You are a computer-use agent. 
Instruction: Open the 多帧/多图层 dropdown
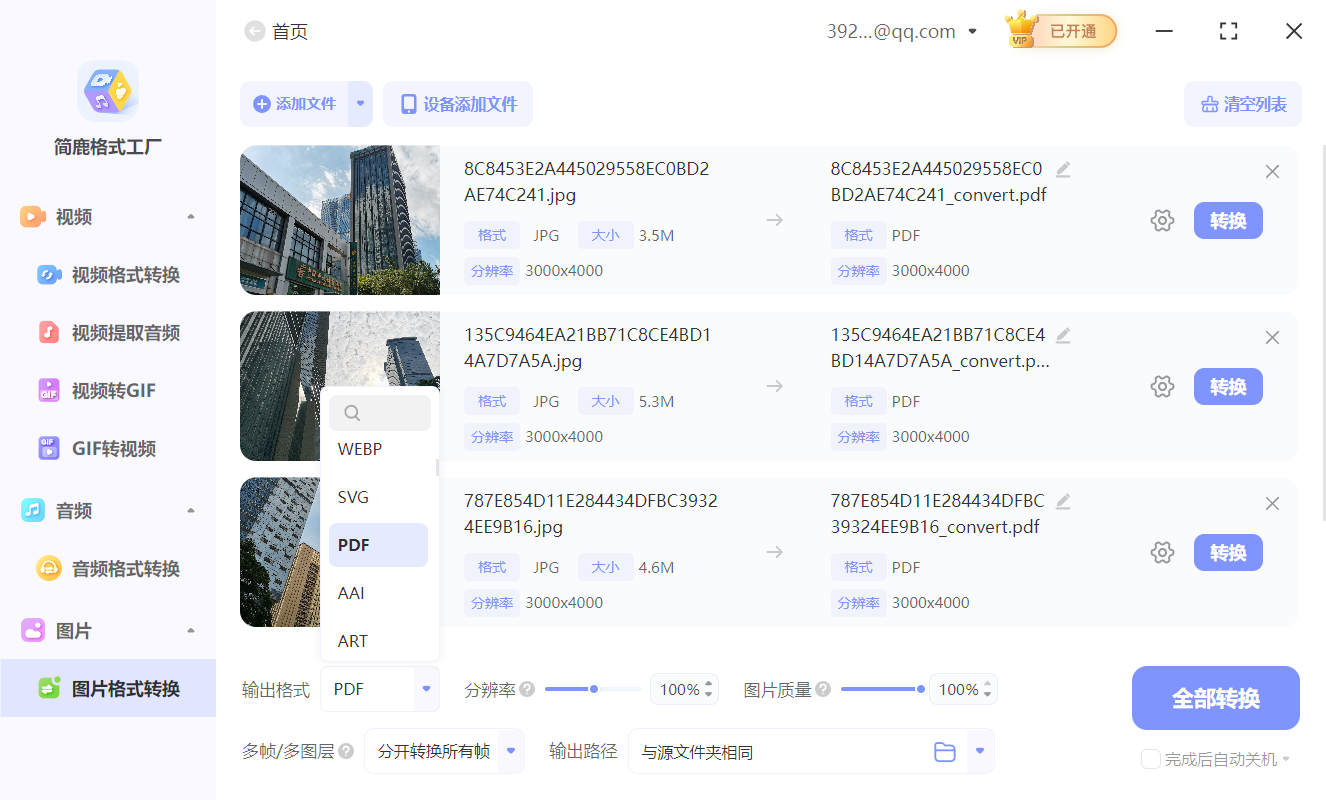point(444,751)
